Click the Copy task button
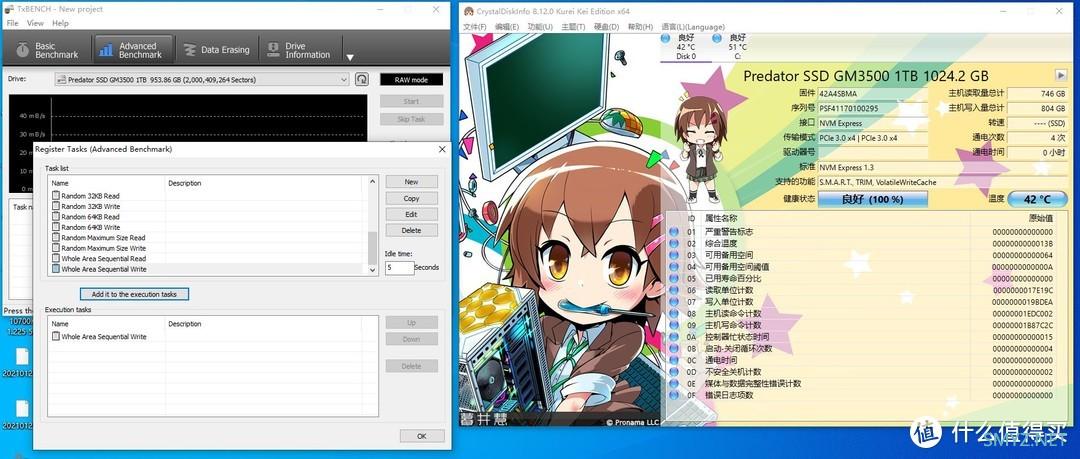The image size is (1080, 459). 411,198
